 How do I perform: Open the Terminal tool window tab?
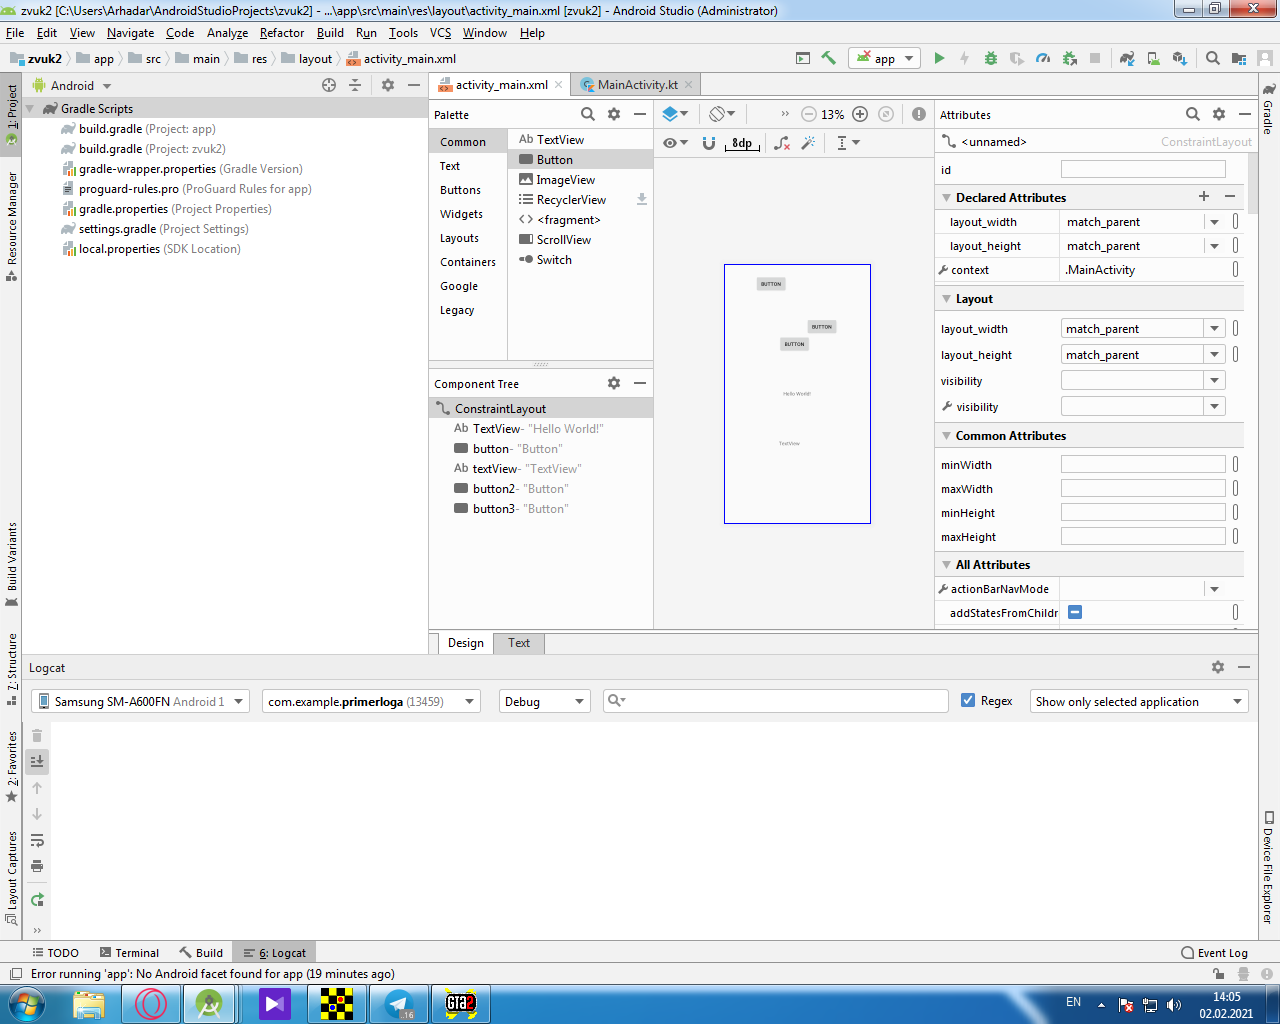pos(128,953)
